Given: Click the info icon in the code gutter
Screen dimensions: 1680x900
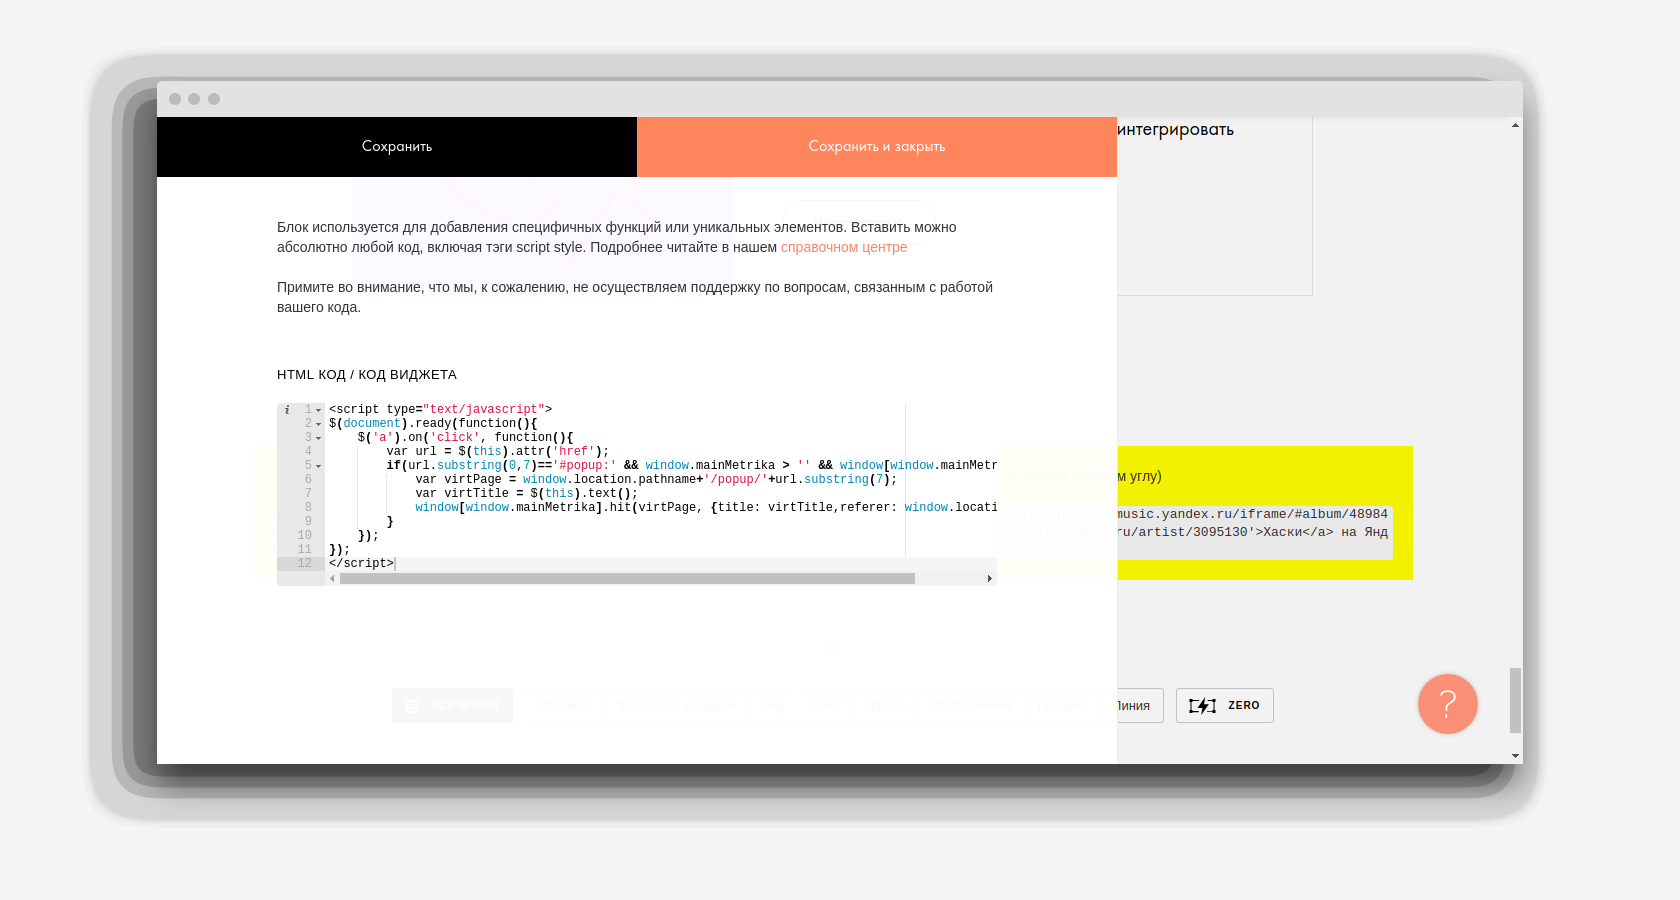Looking at the screenshot, I should coord(287,410).
